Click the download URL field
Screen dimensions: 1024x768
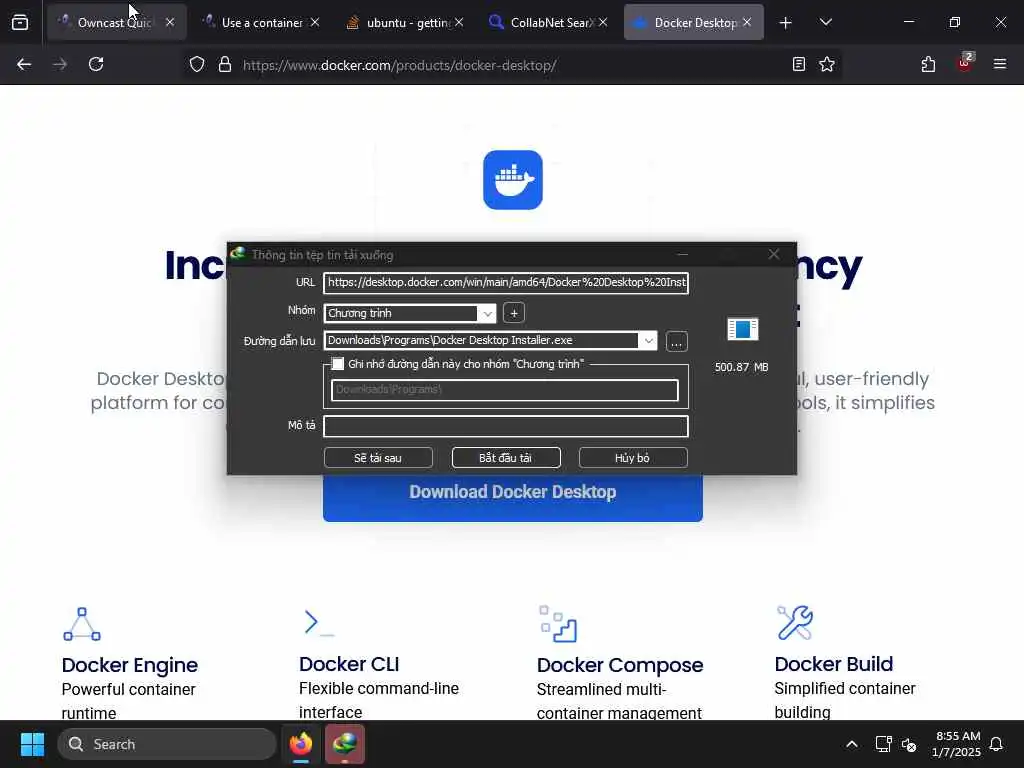(505, 282)
